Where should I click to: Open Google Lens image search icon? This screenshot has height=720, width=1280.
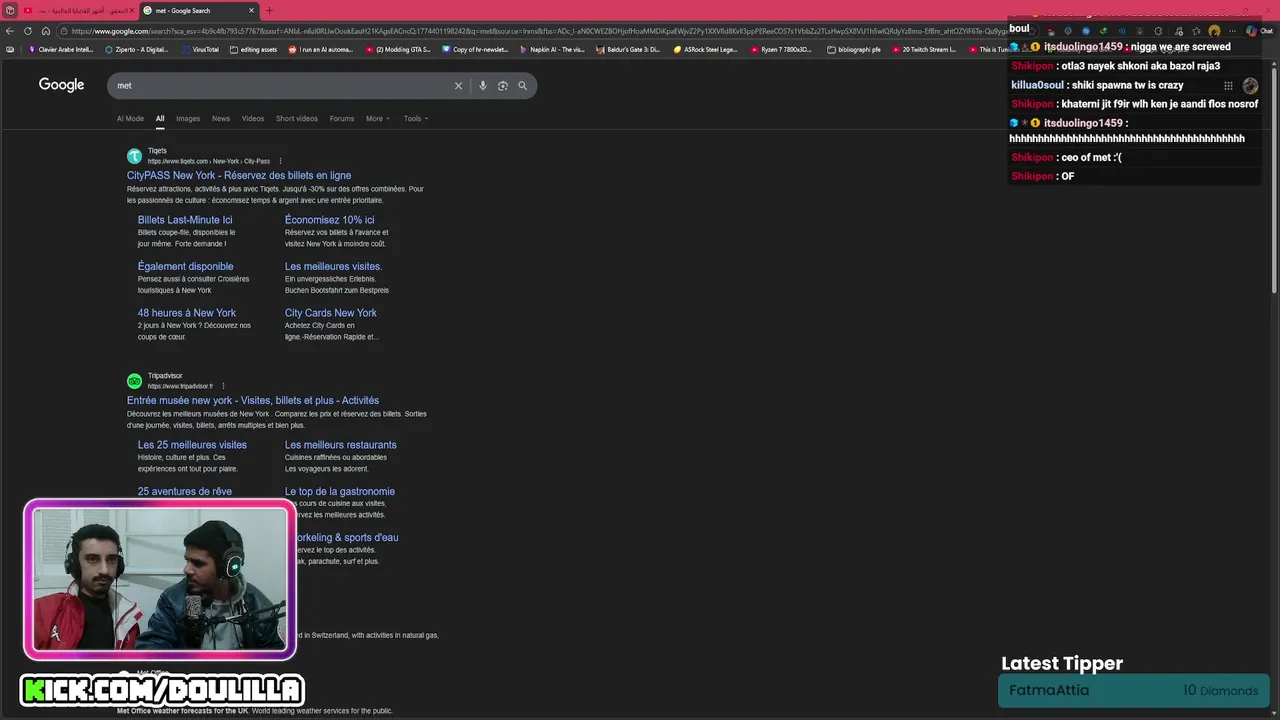[x=503, y=86]
